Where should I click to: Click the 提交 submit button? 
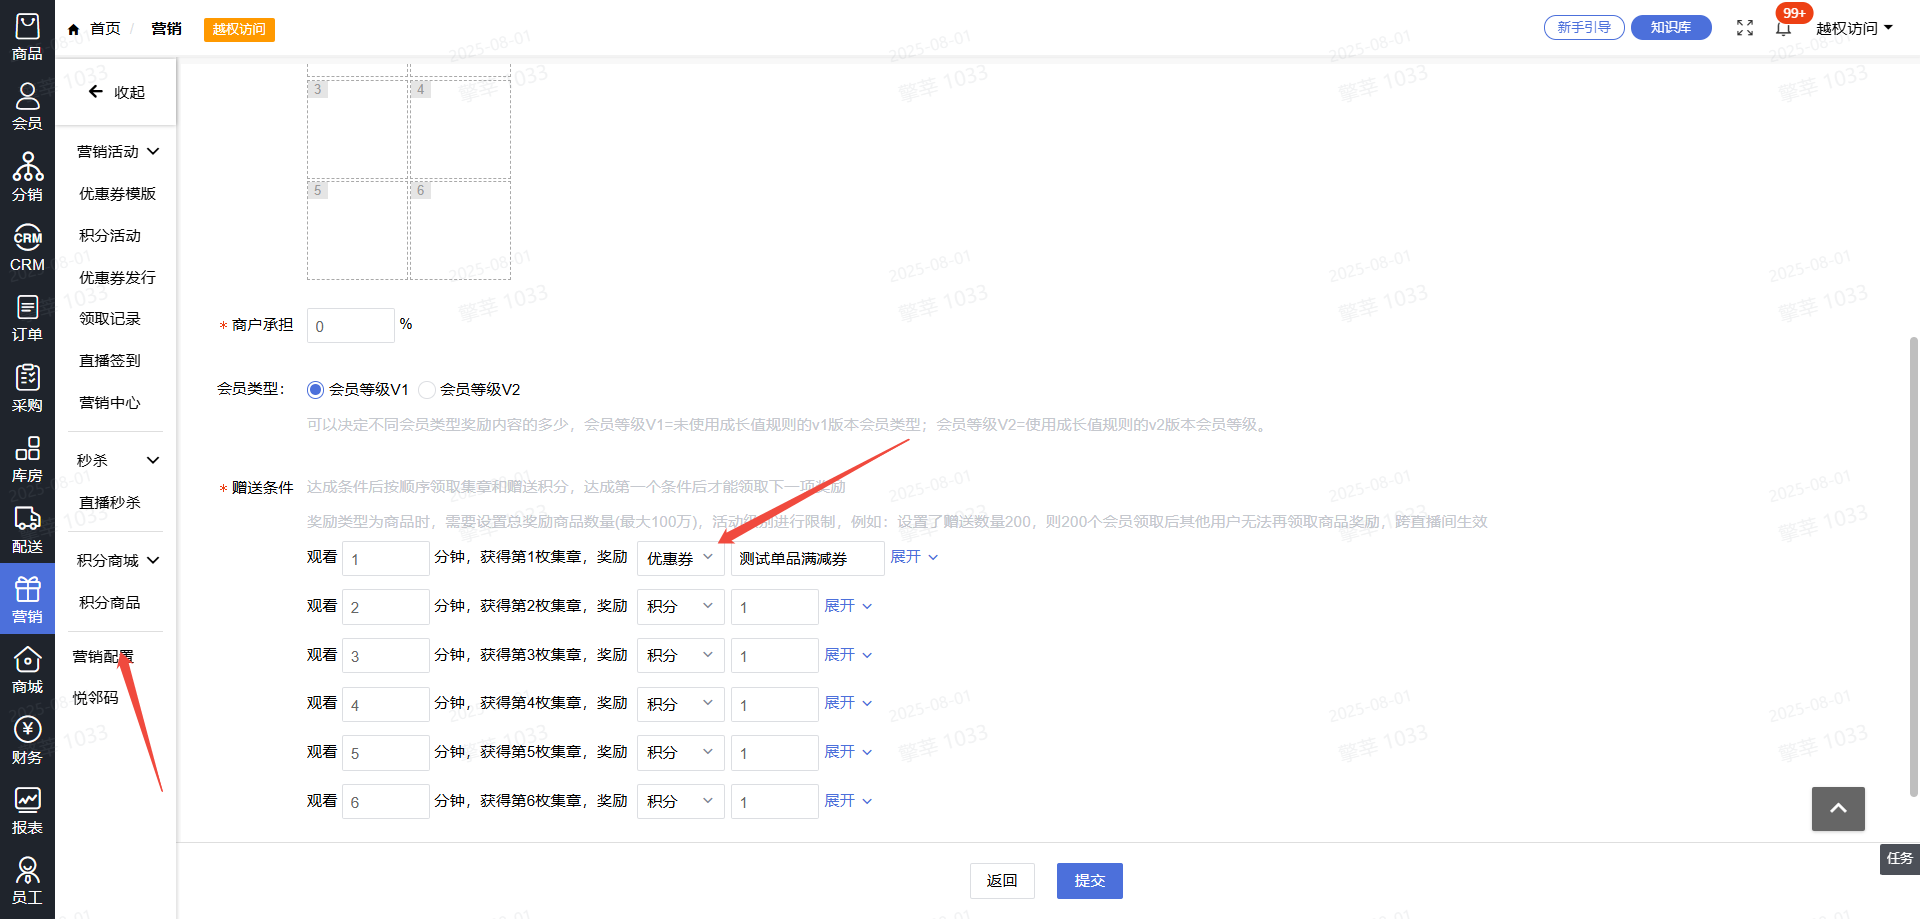[1089, 881]
